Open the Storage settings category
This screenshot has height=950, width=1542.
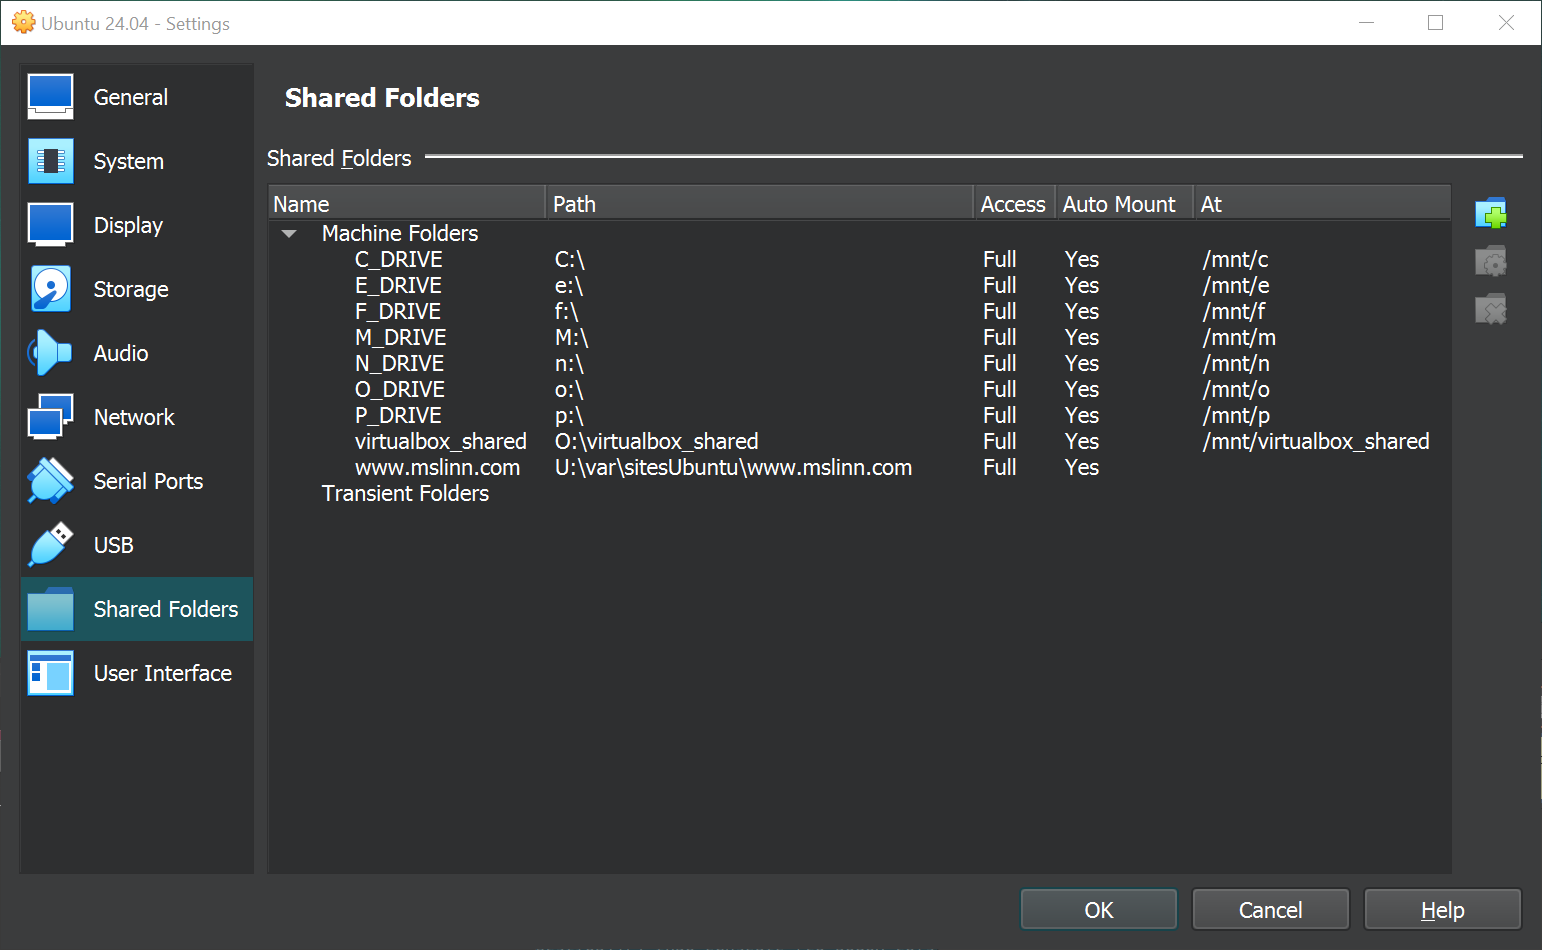[130, 289]
